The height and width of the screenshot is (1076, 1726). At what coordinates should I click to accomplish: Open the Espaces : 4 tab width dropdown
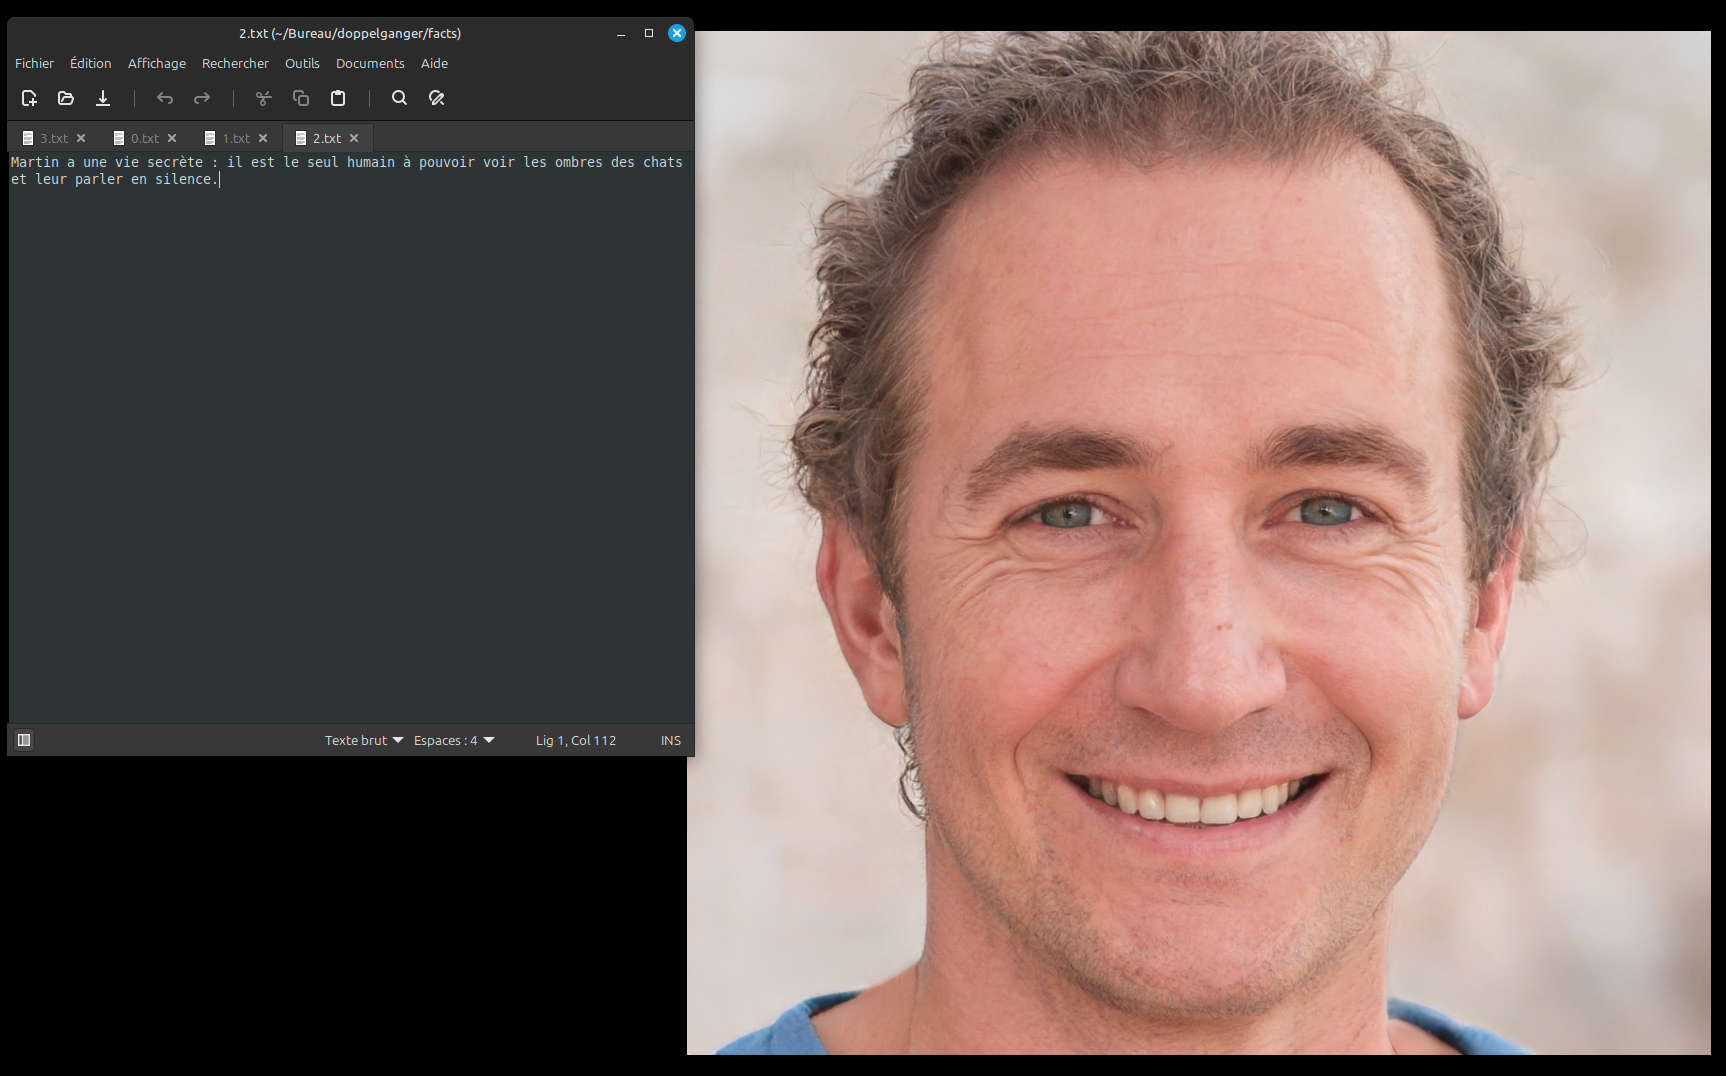(454, 740)
